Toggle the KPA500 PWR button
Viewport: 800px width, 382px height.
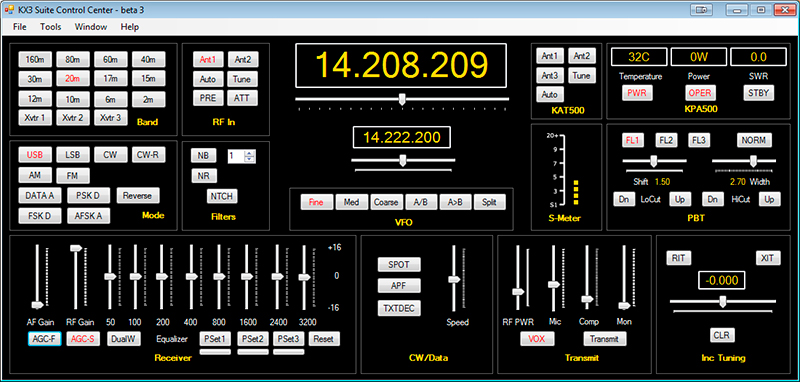[x=637, y=93]
